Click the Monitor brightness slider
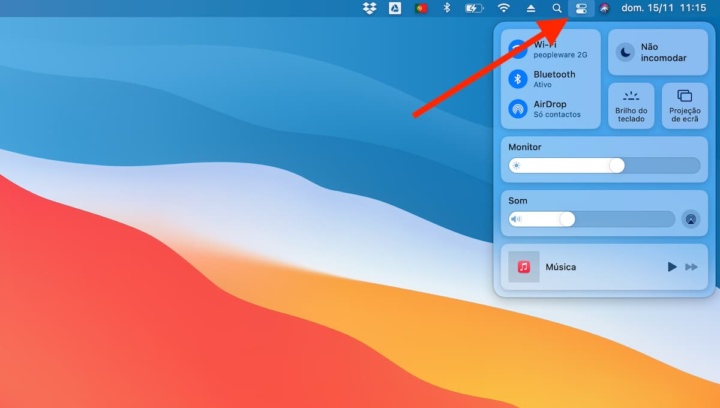Viewport: 720px width, 408px height. point(604,166)
